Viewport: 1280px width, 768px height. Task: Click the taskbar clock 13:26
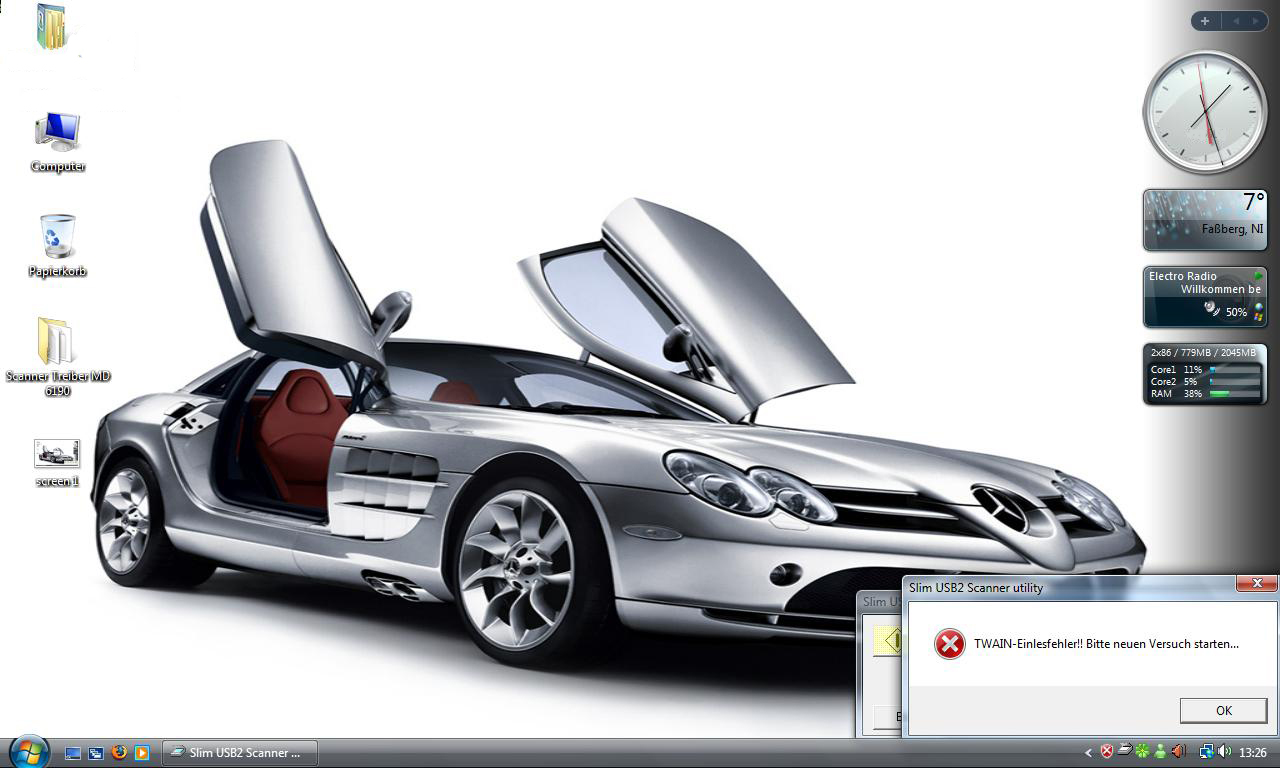[1253, 752]
